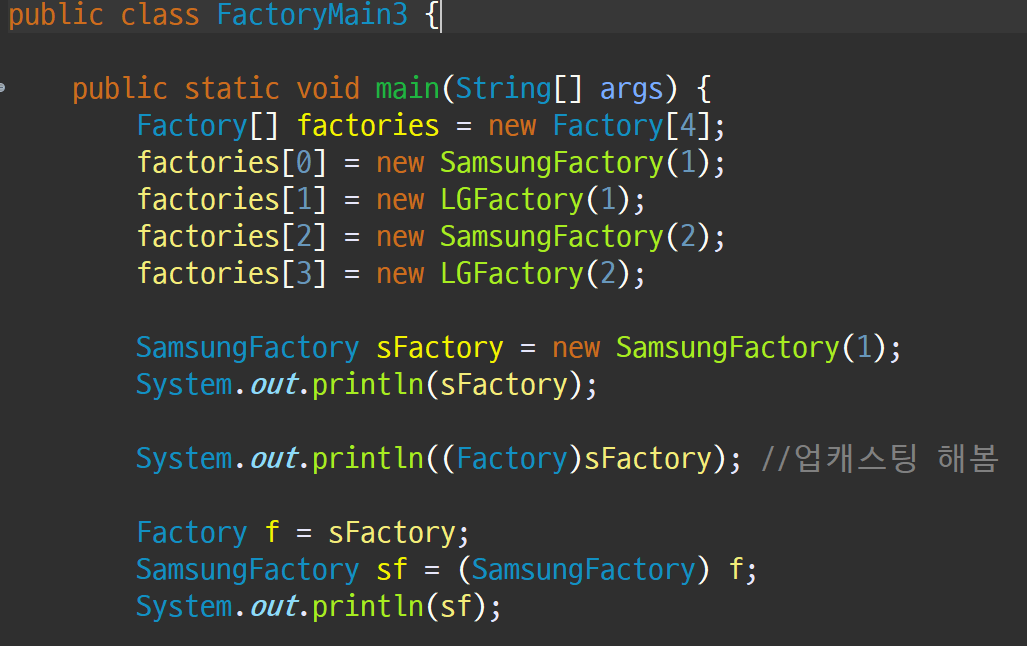
Task: Click the args parameter
Action: 631,90
